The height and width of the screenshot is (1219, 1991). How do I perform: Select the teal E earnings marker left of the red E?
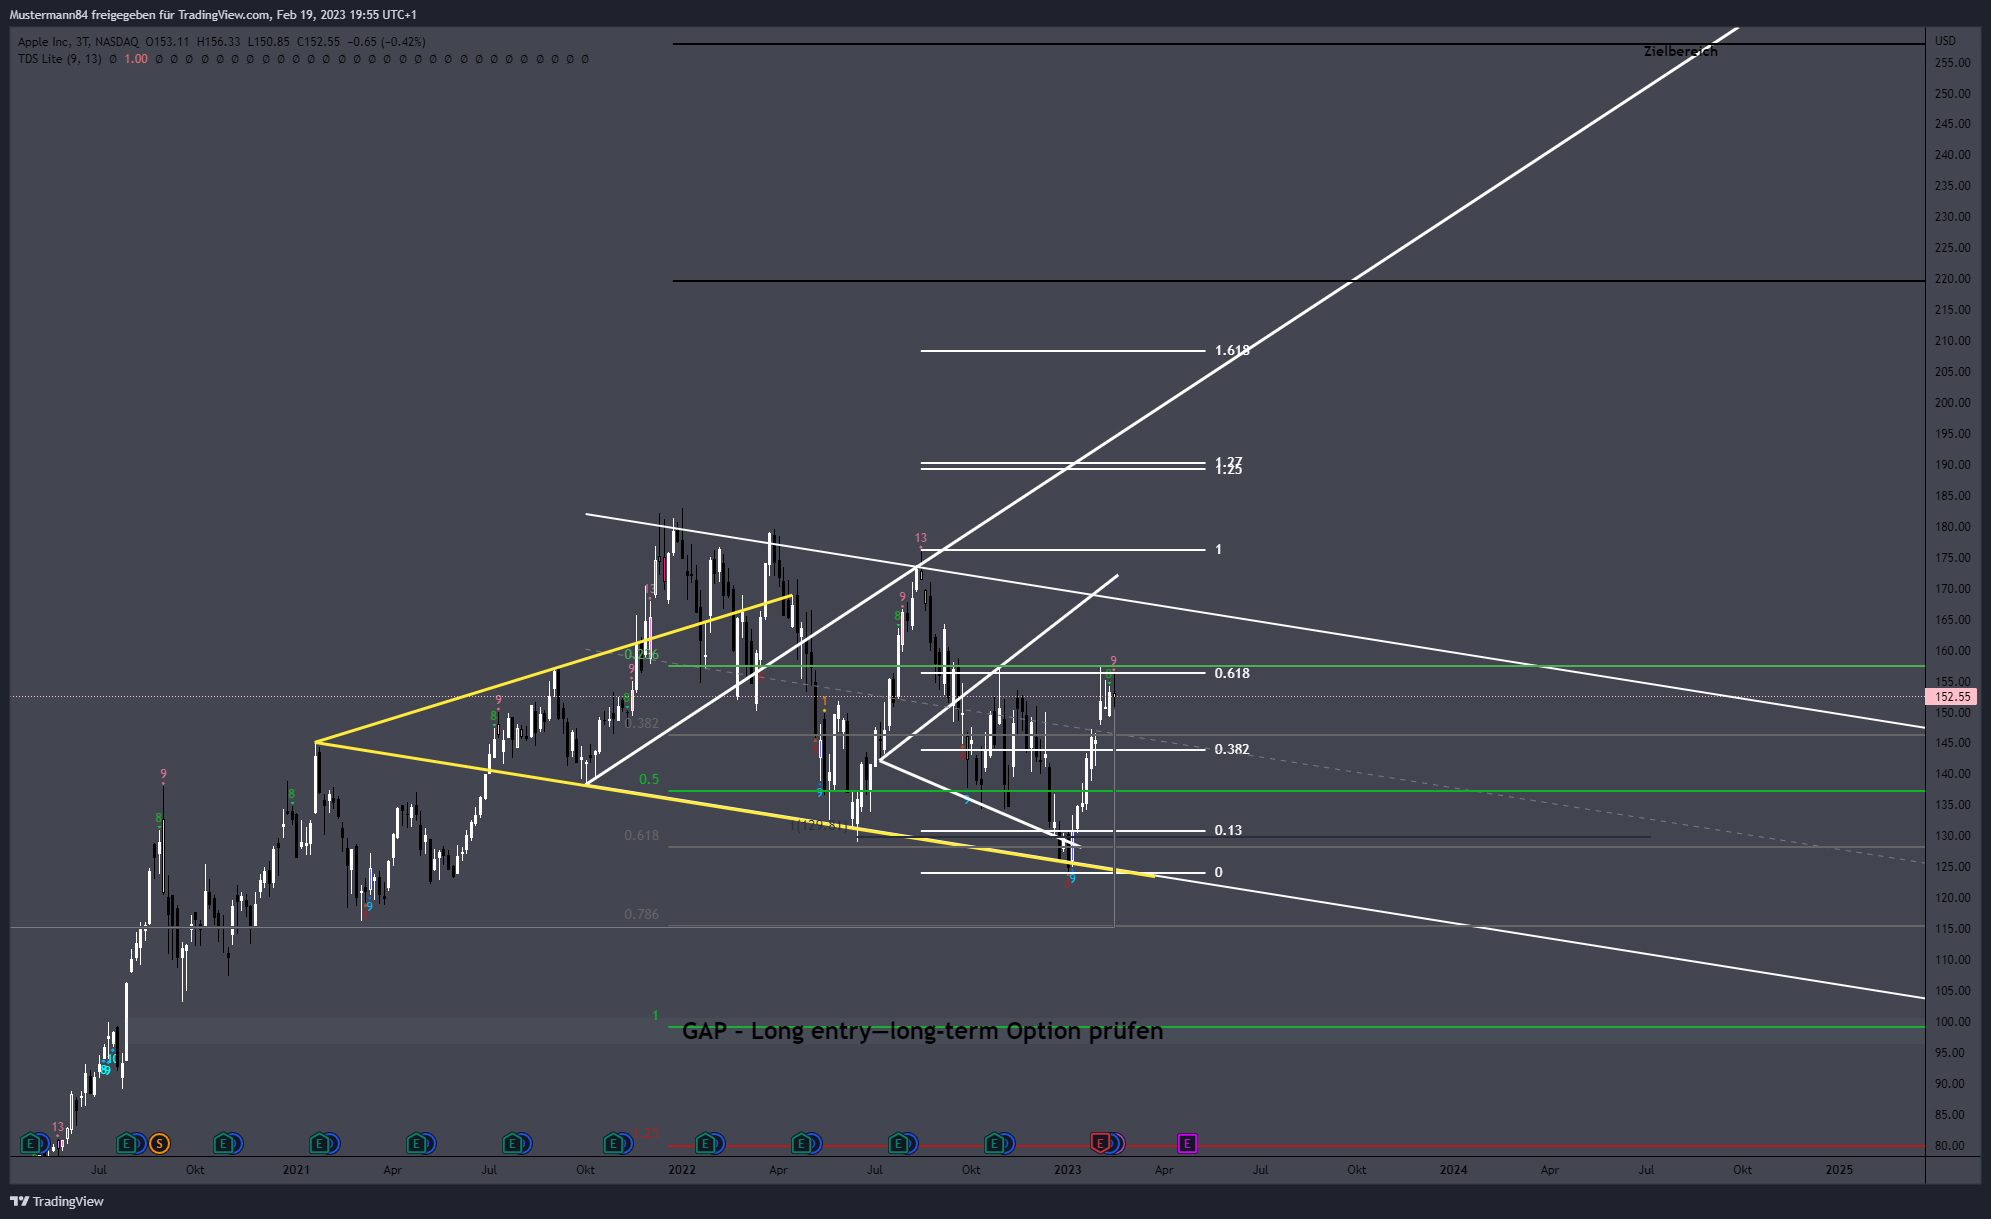click(x=995, y=1143)
